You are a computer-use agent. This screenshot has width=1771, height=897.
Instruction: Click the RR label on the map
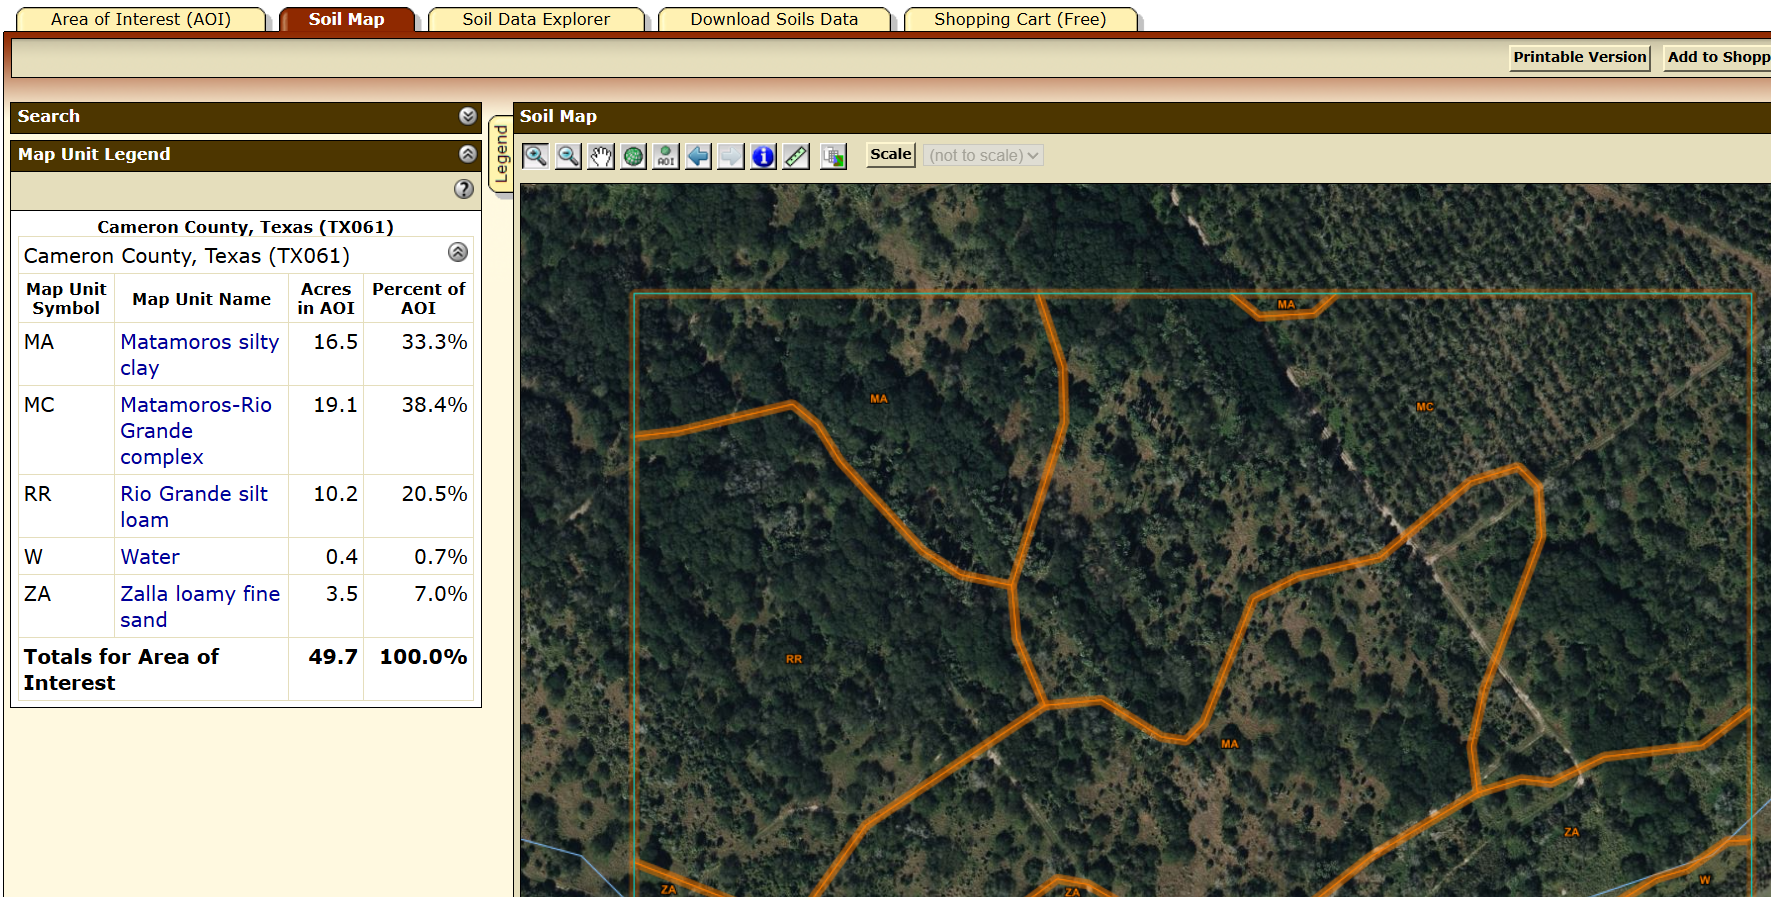point(794,659)
